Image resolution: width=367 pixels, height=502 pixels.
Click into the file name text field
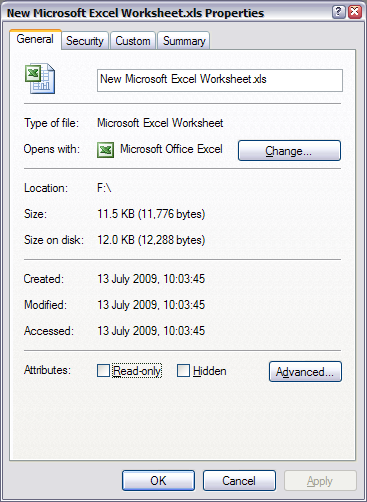pyautogui.click(x=220, y=80)
